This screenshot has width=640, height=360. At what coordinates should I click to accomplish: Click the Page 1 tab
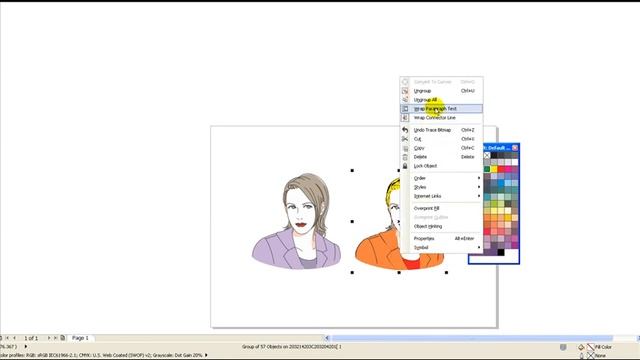(x=80, y=338)
